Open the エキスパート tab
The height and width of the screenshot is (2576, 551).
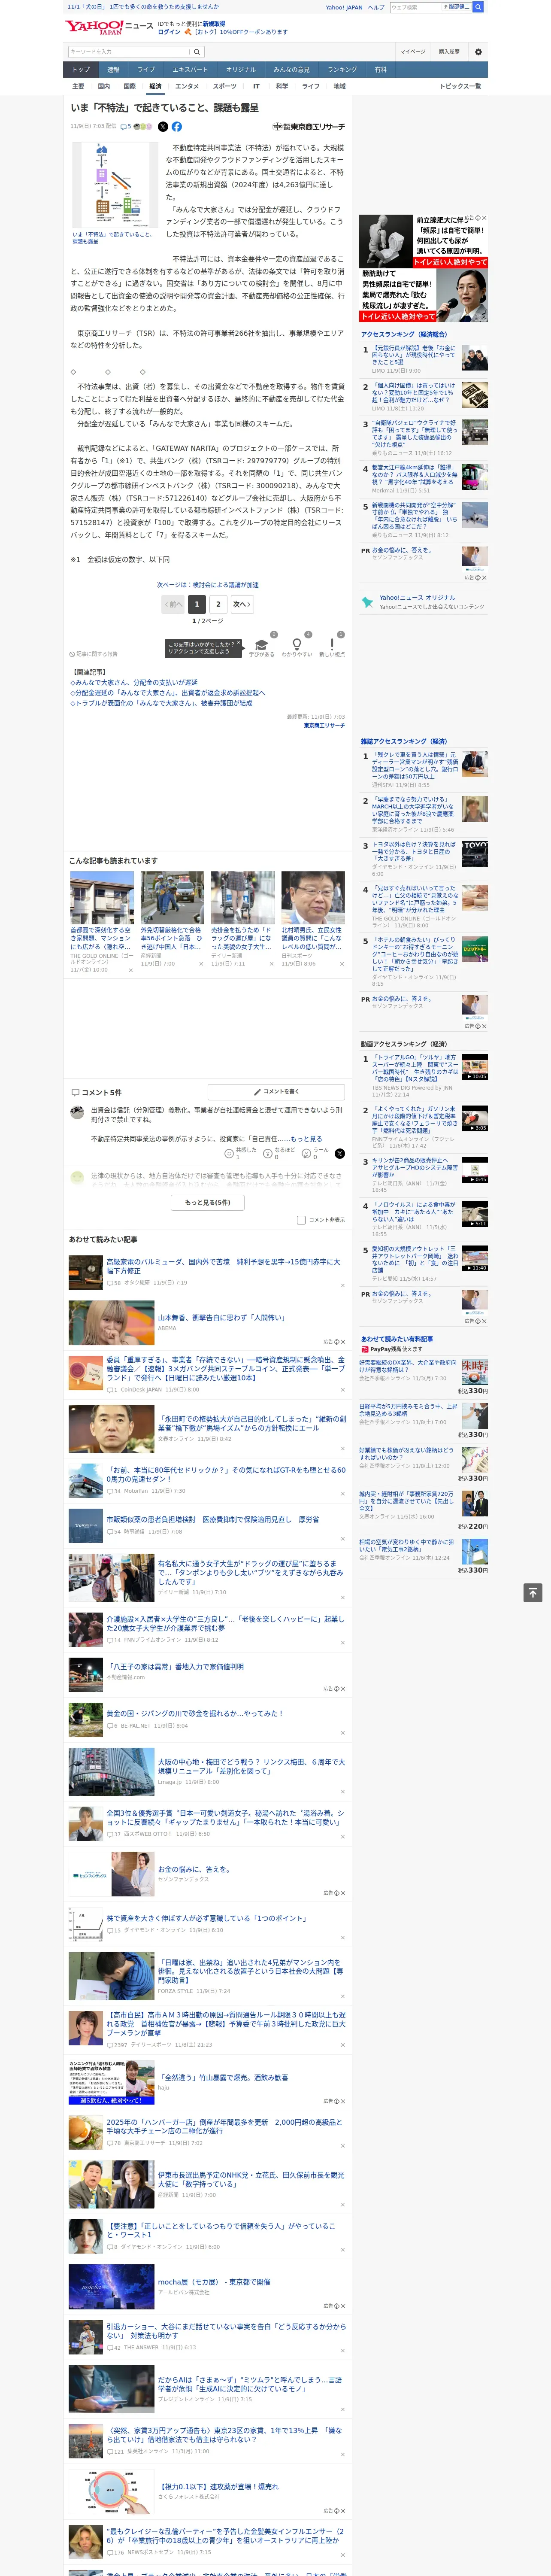click(x=190, y=70)
